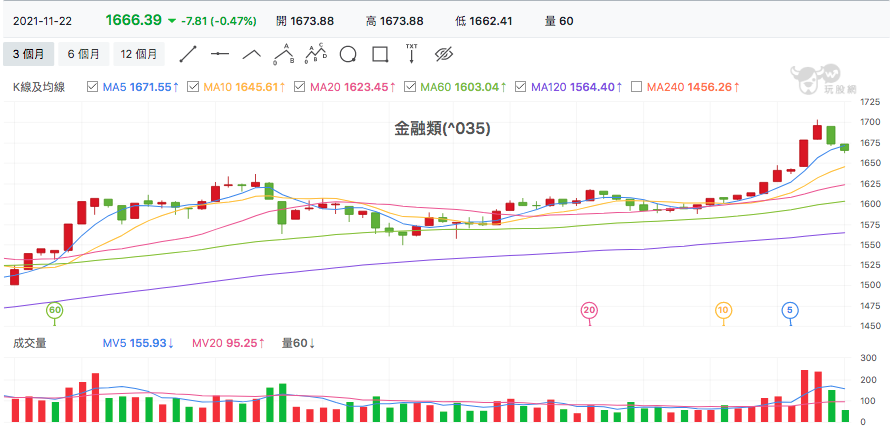Toggle hide drawings eye-slash icon
The height and width of the screenshot is (428, 894).
point(443,54)
